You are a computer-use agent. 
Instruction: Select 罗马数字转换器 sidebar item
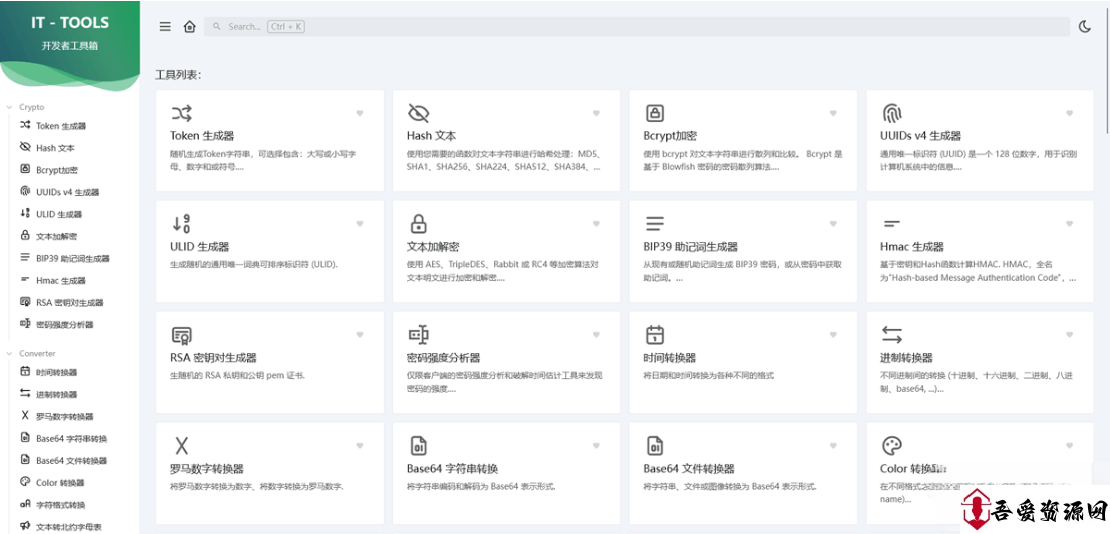tap(64, 416)
